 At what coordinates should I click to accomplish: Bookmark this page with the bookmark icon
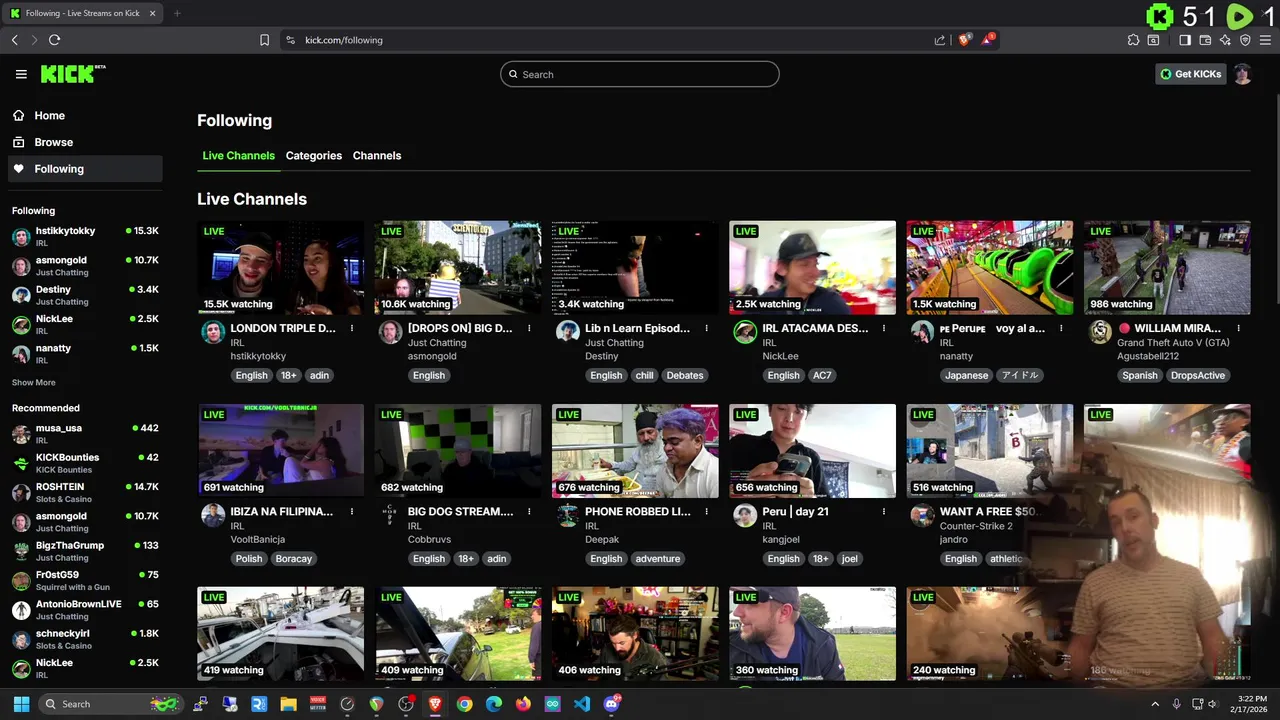click(x=264, y=40)
